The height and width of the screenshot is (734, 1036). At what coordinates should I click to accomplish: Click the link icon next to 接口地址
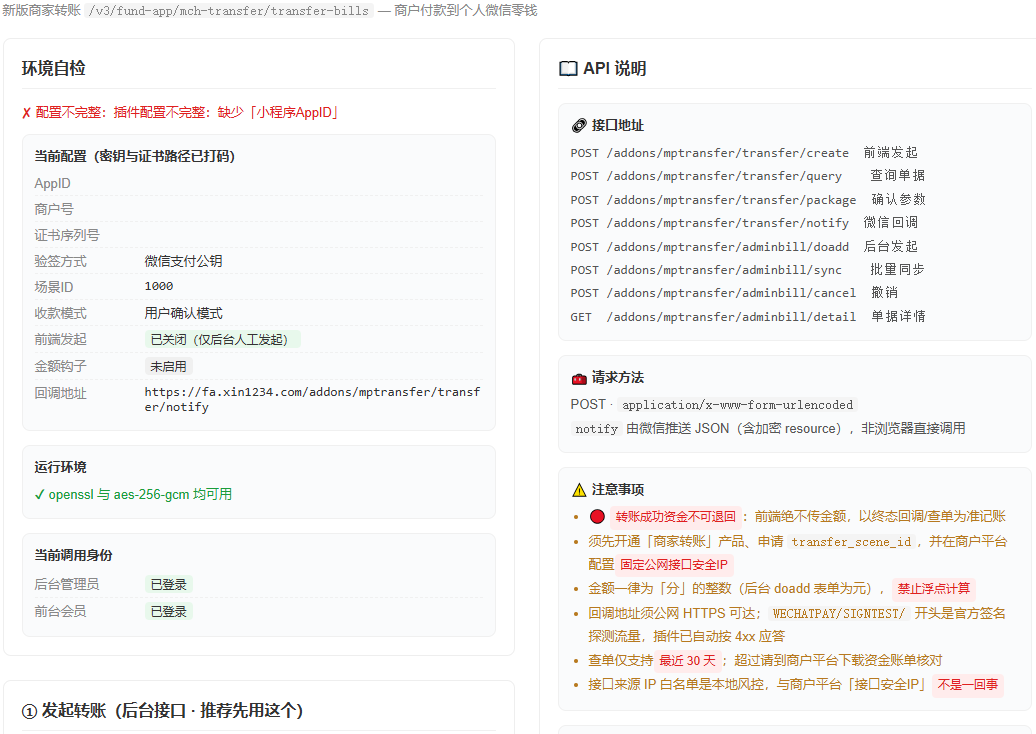(579, 126)
